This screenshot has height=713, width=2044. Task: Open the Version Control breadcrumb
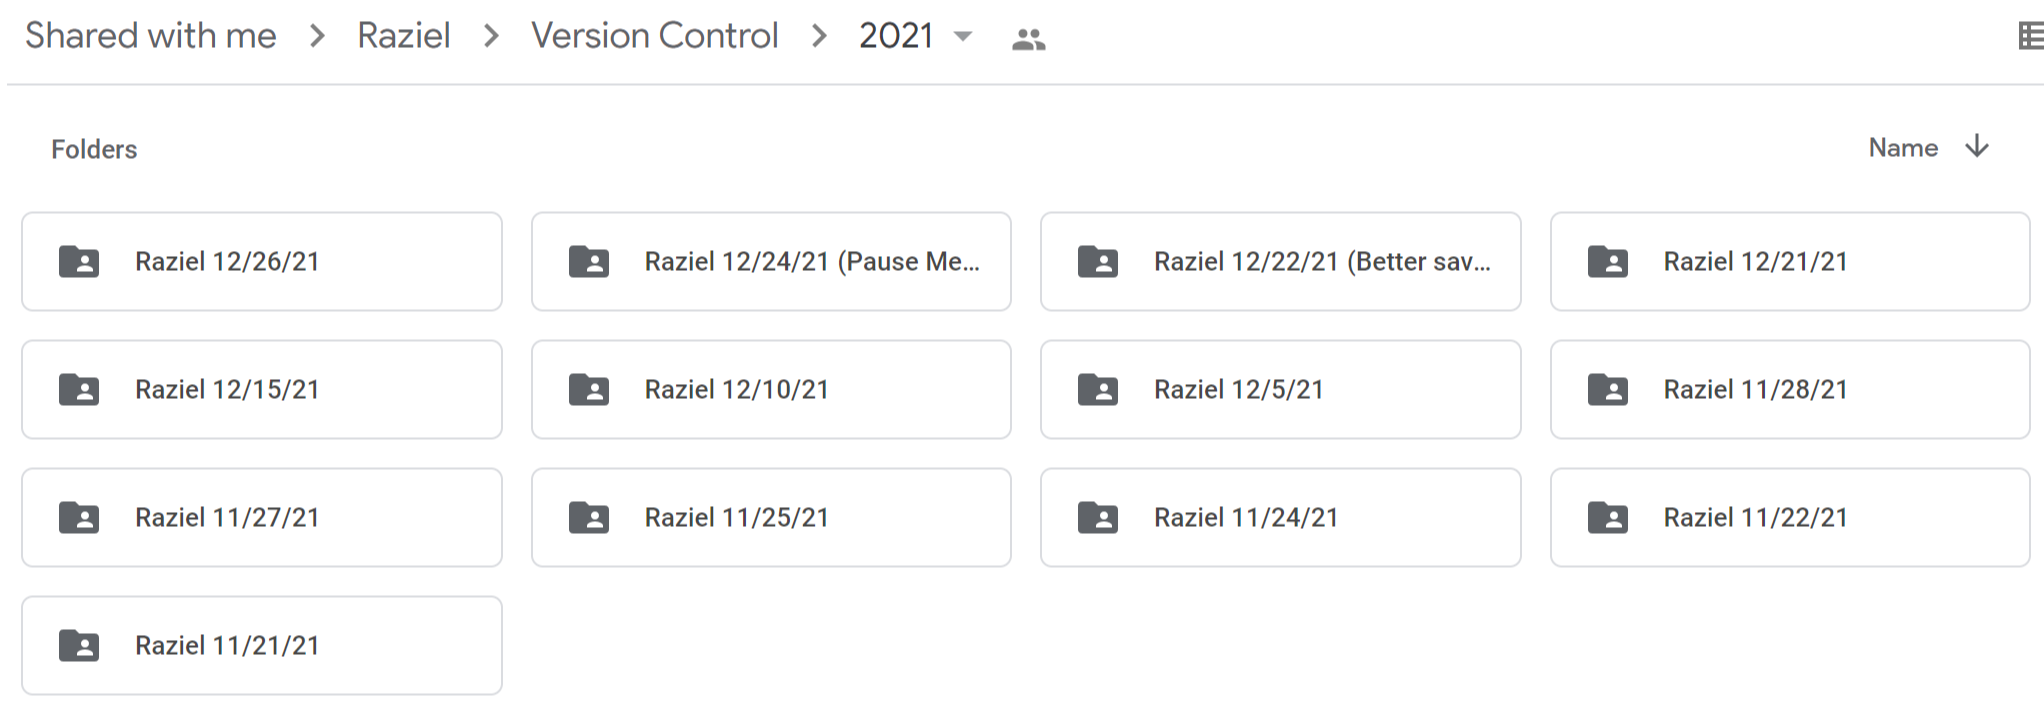(655, 36)
